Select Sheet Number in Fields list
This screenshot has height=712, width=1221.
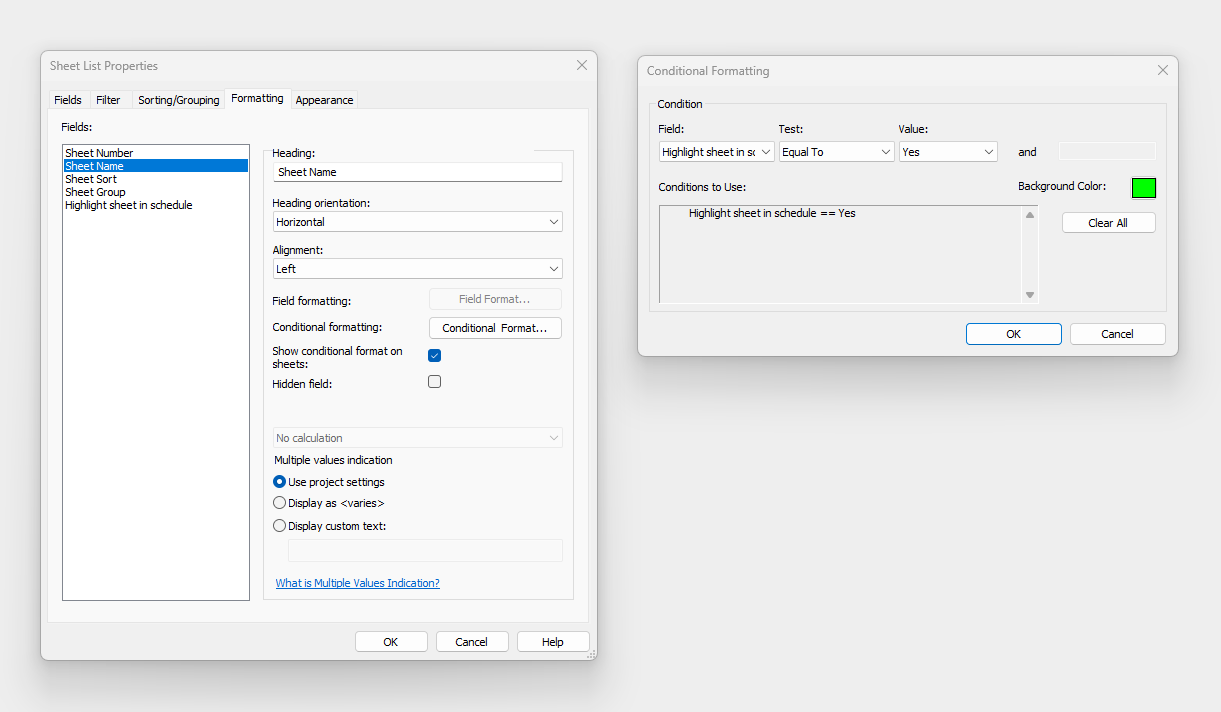[155, 153]
